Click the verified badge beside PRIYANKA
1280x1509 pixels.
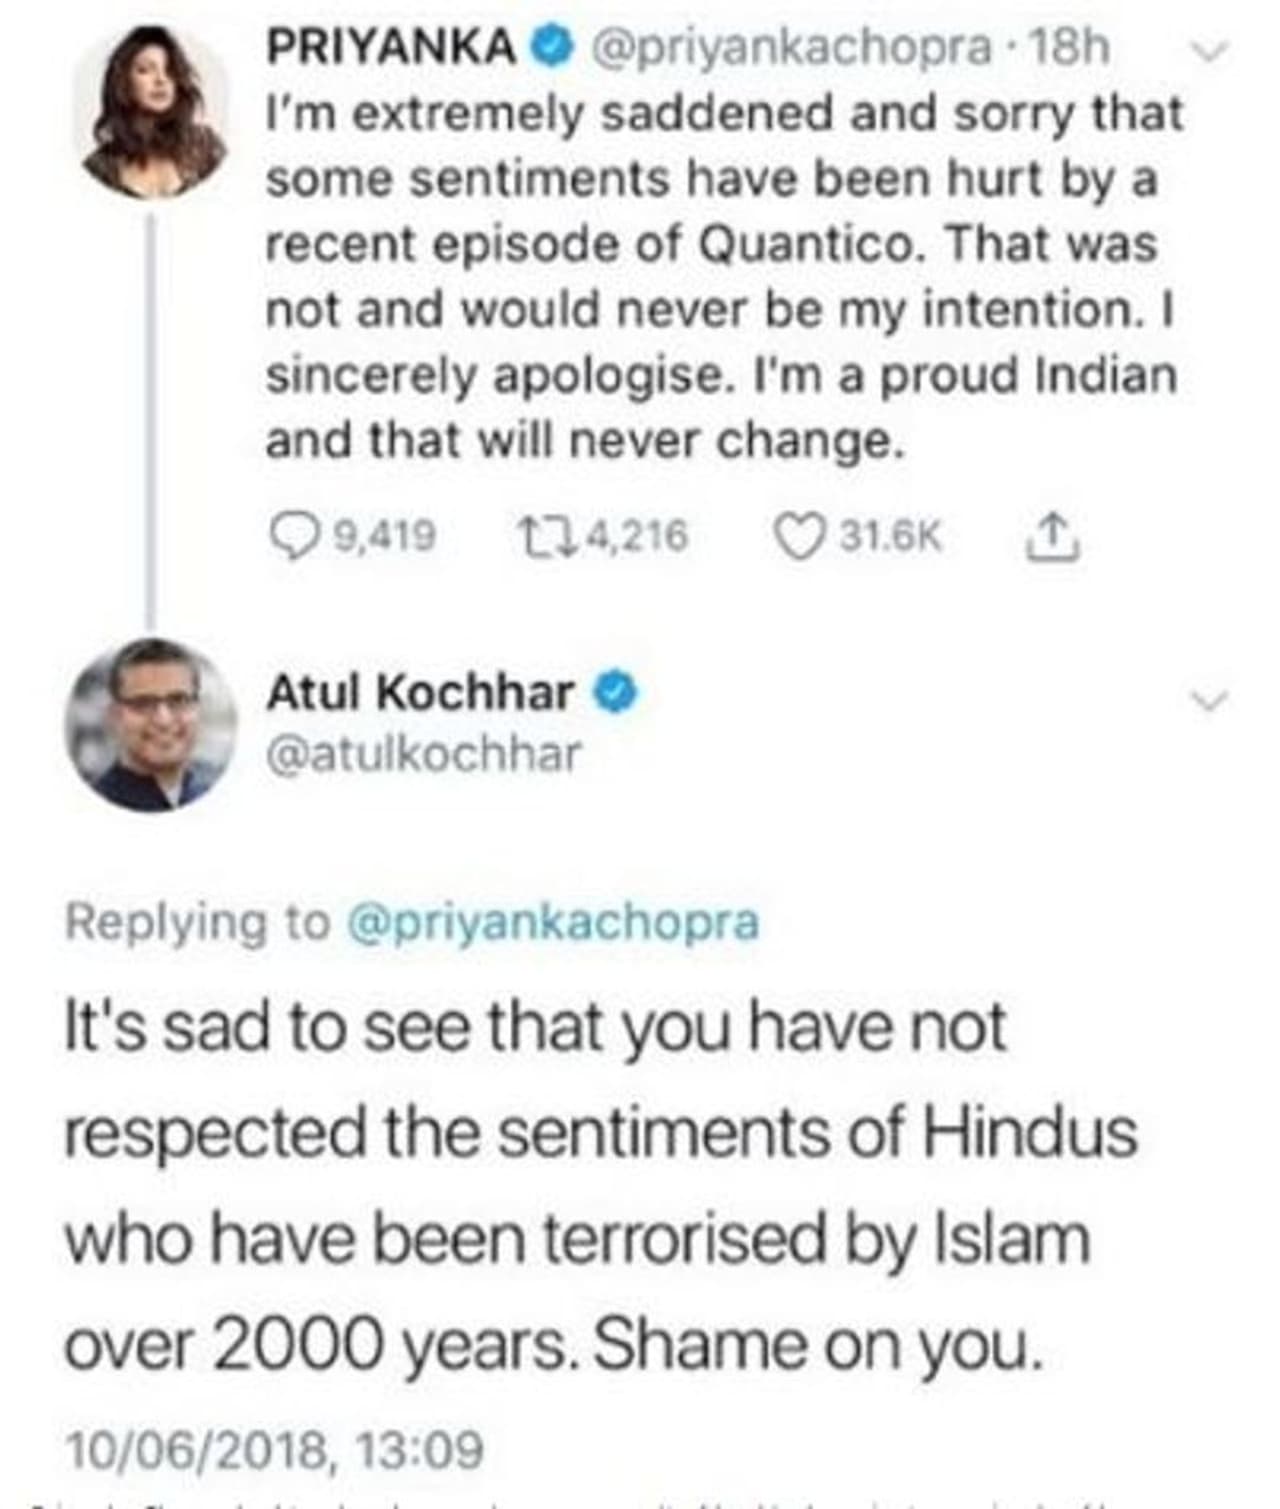(x=553, y=46)
